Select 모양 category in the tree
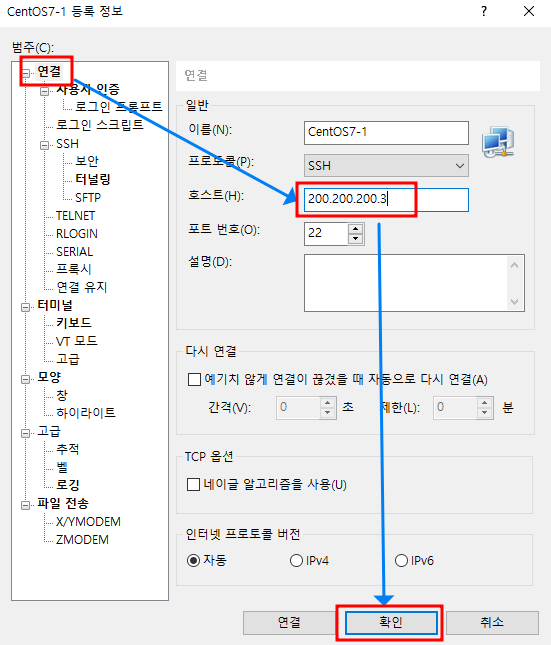Viewport: 551px width, 645px height. tap(49, 377)
